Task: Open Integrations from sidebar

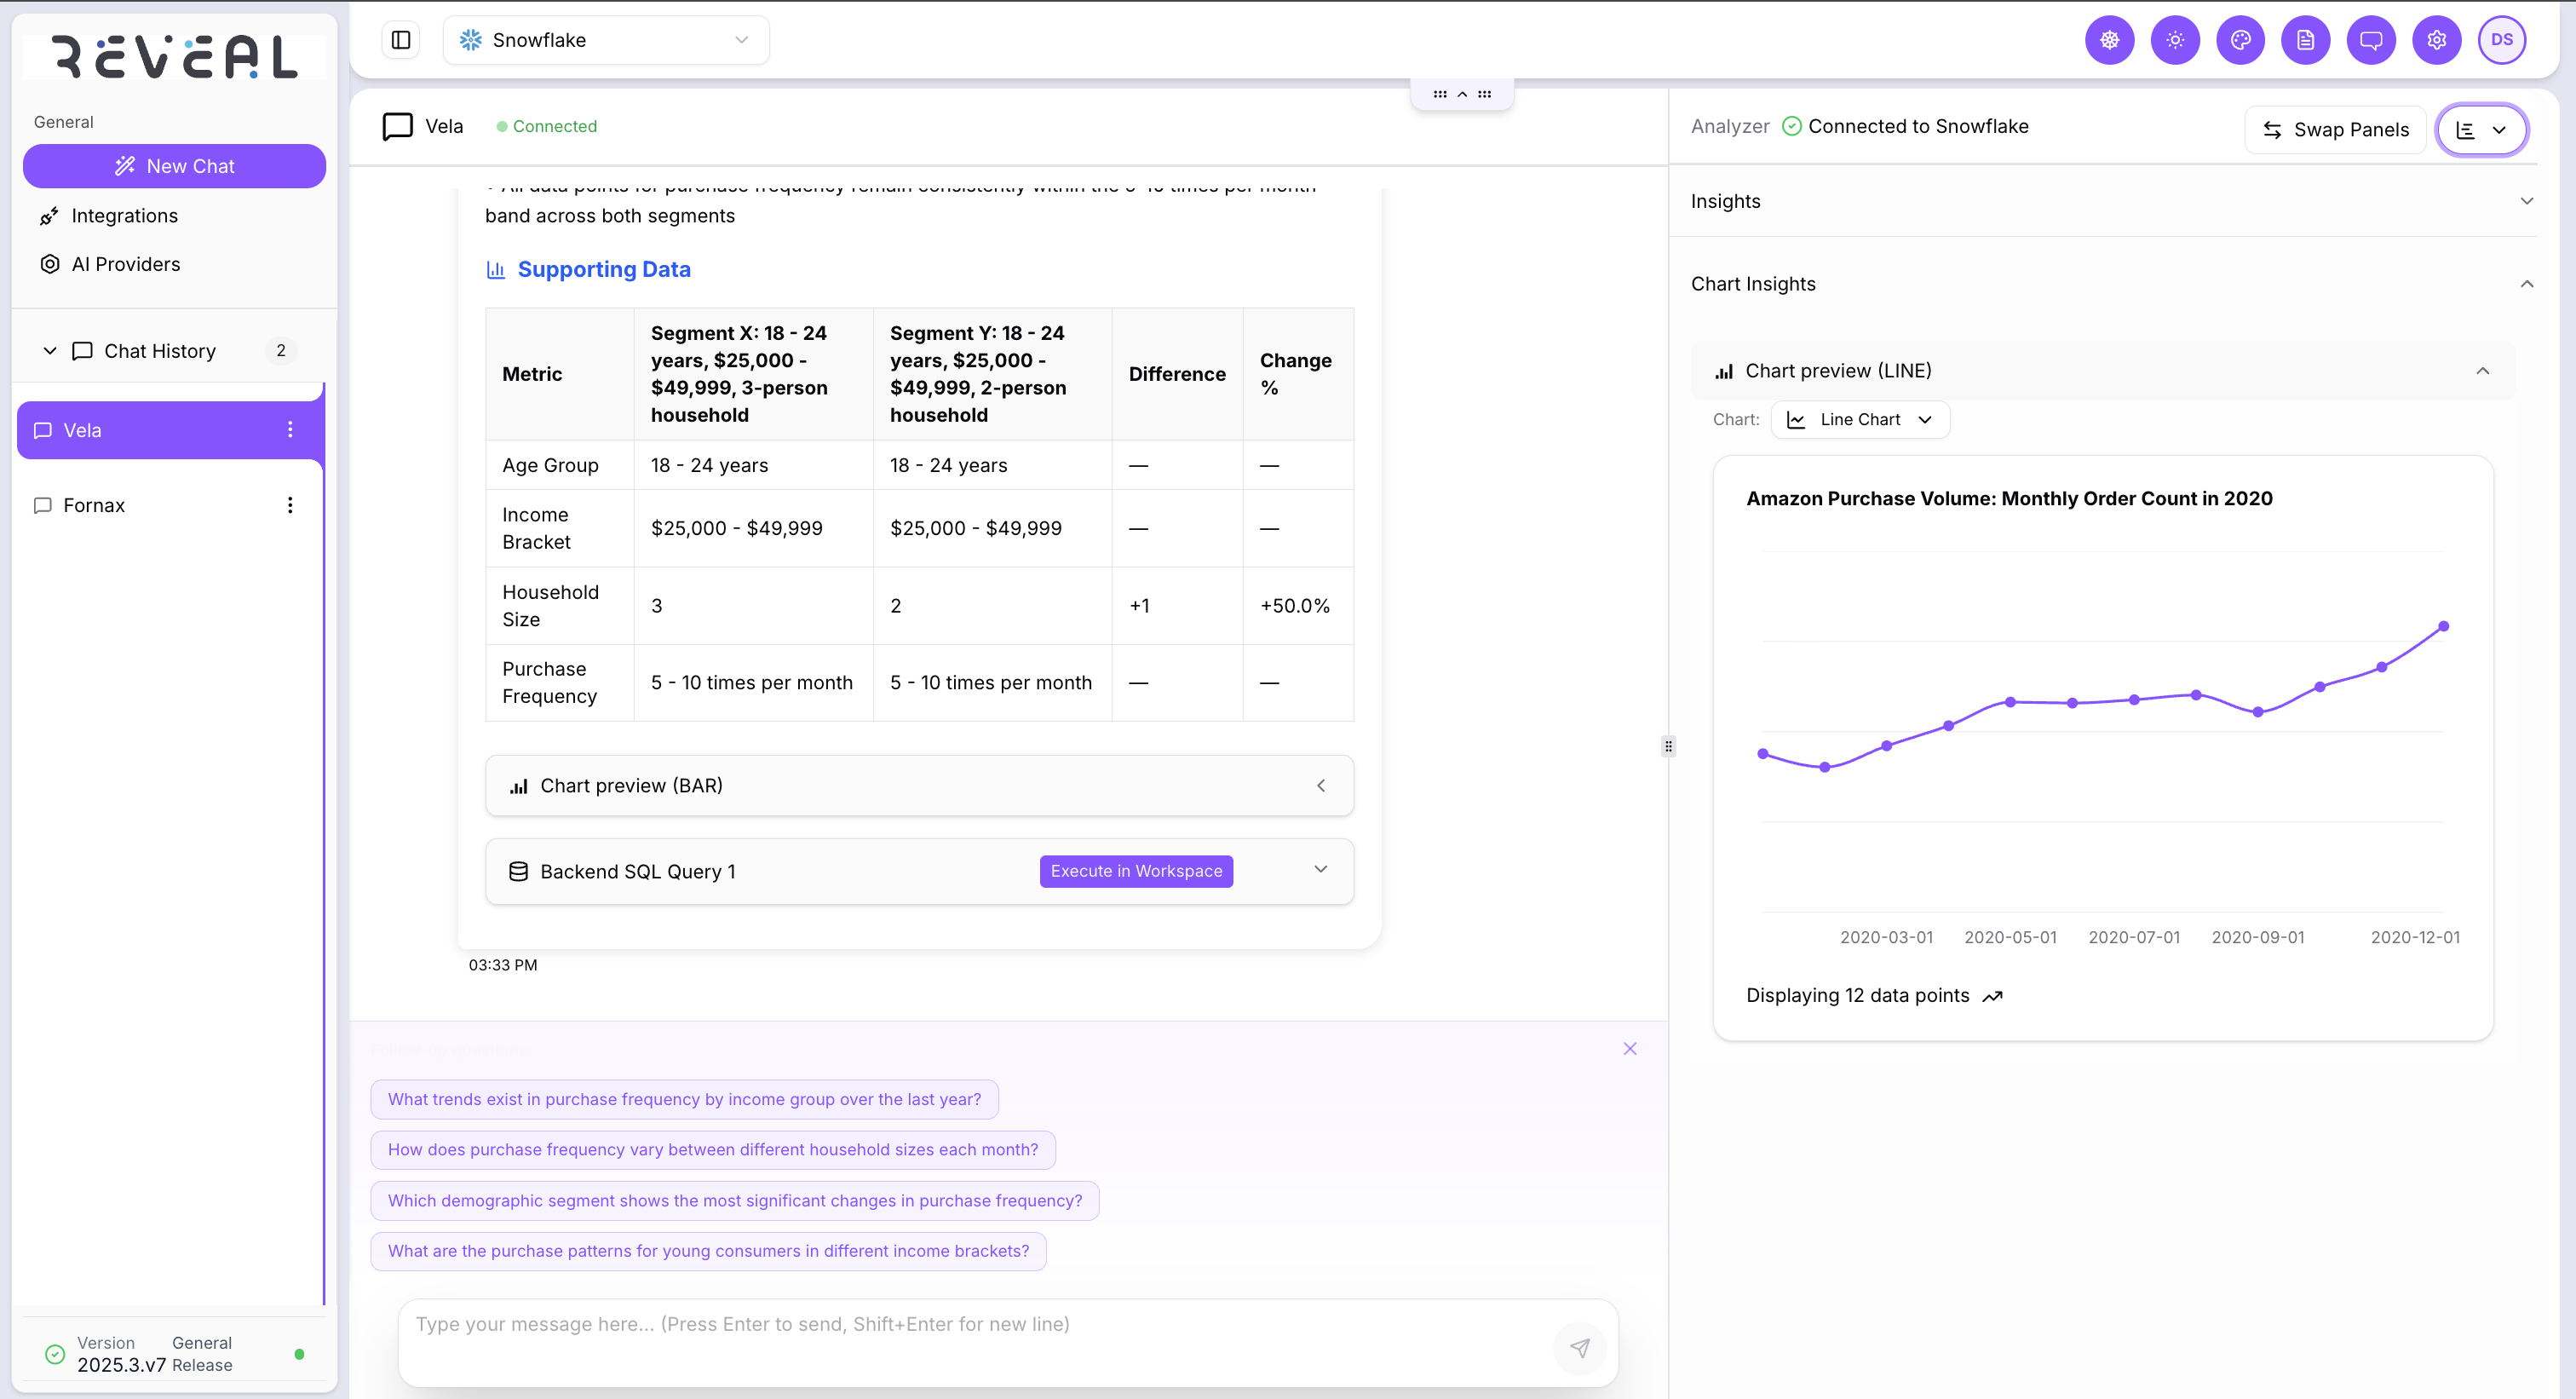Action: tap(124, 216)
